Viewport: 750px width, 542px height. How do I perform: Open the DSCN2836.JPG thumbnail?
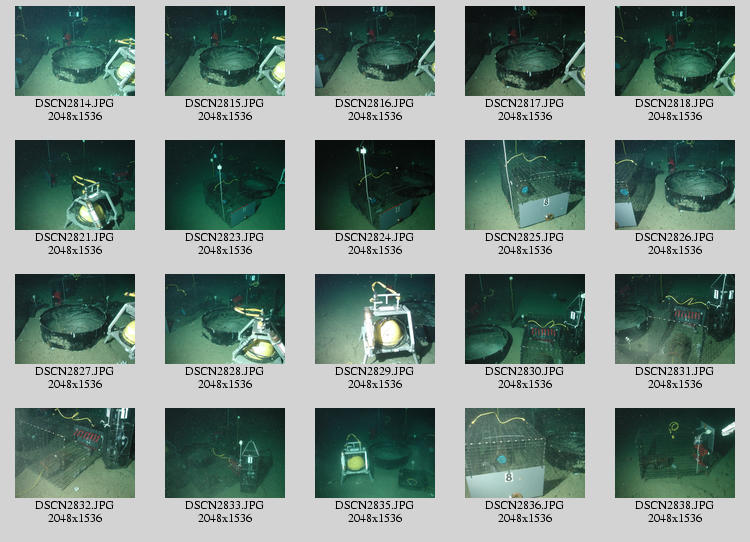[525, 453]
